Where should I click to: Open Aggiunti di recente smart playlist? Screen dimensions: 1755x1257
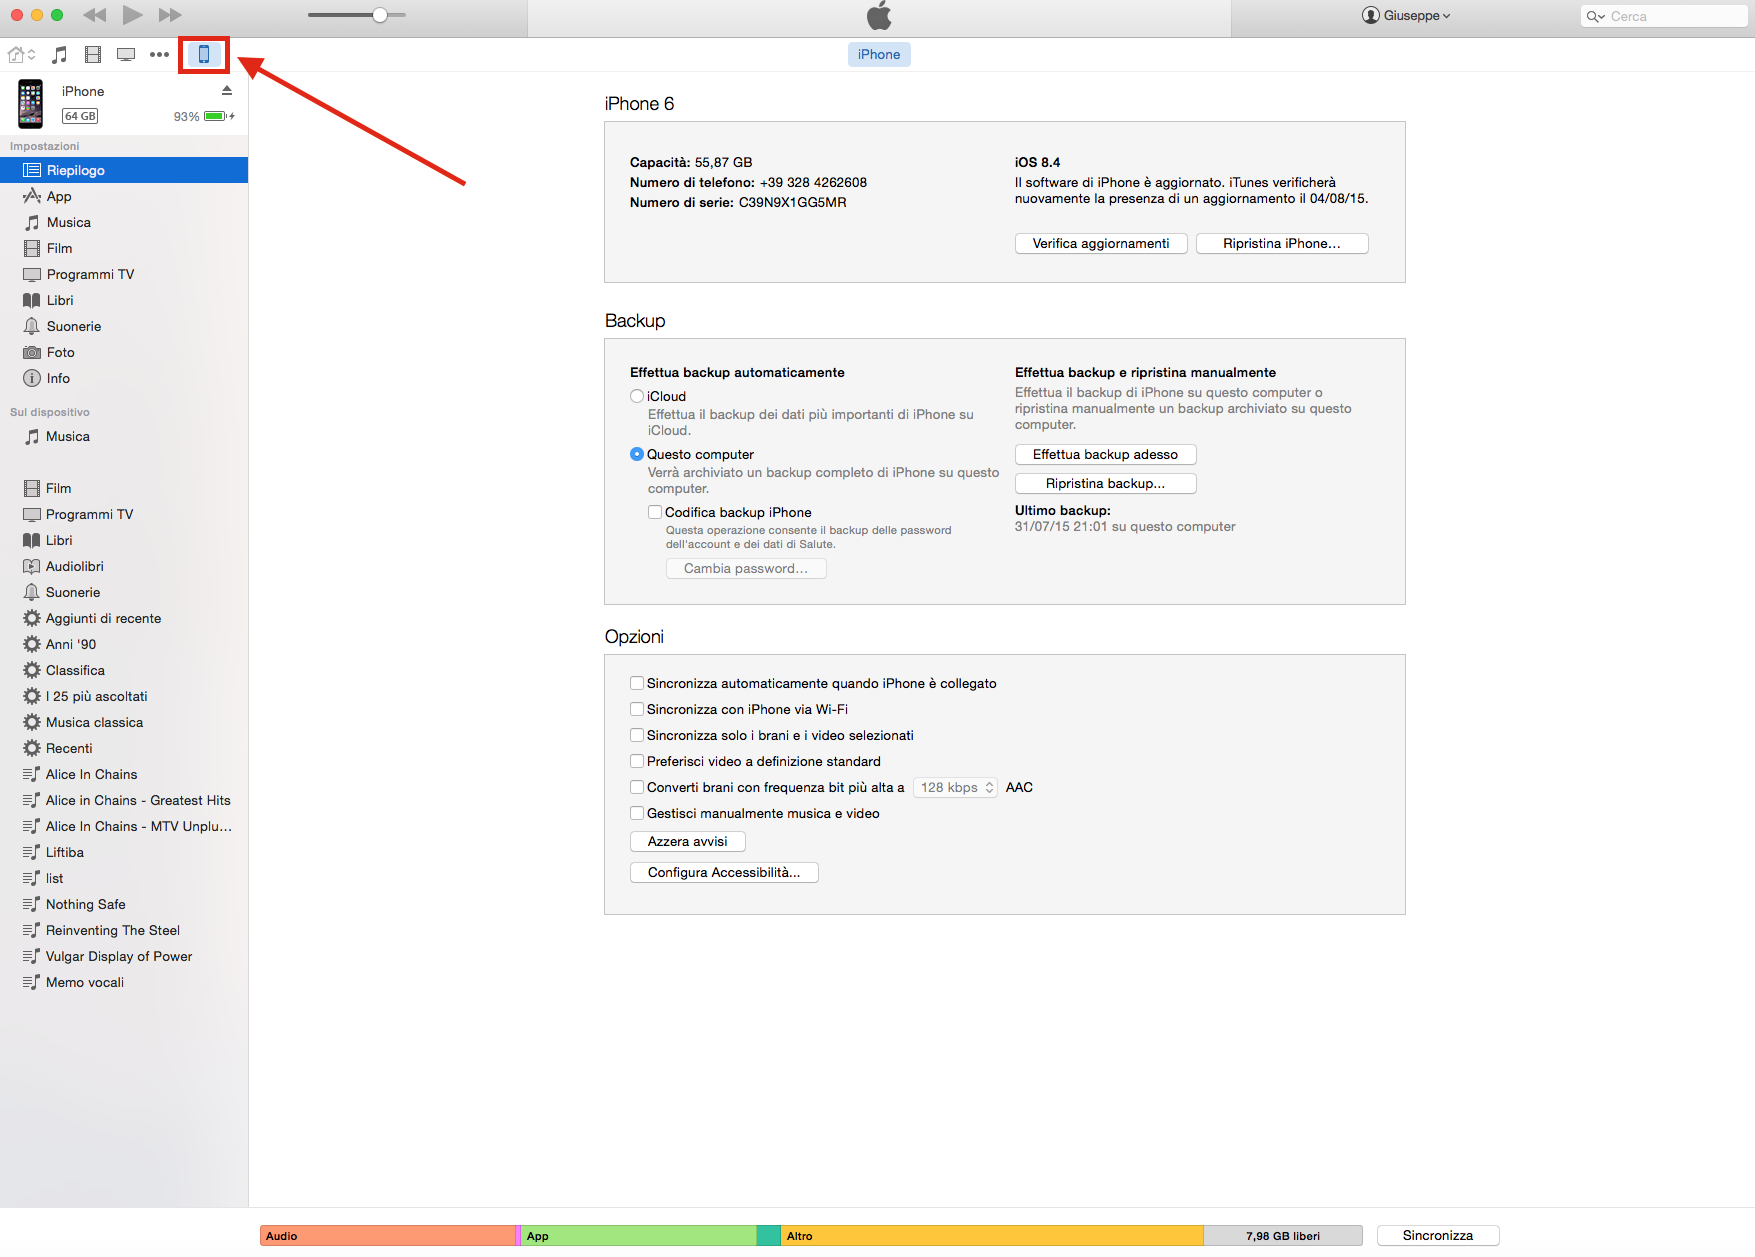pos(124,618)
